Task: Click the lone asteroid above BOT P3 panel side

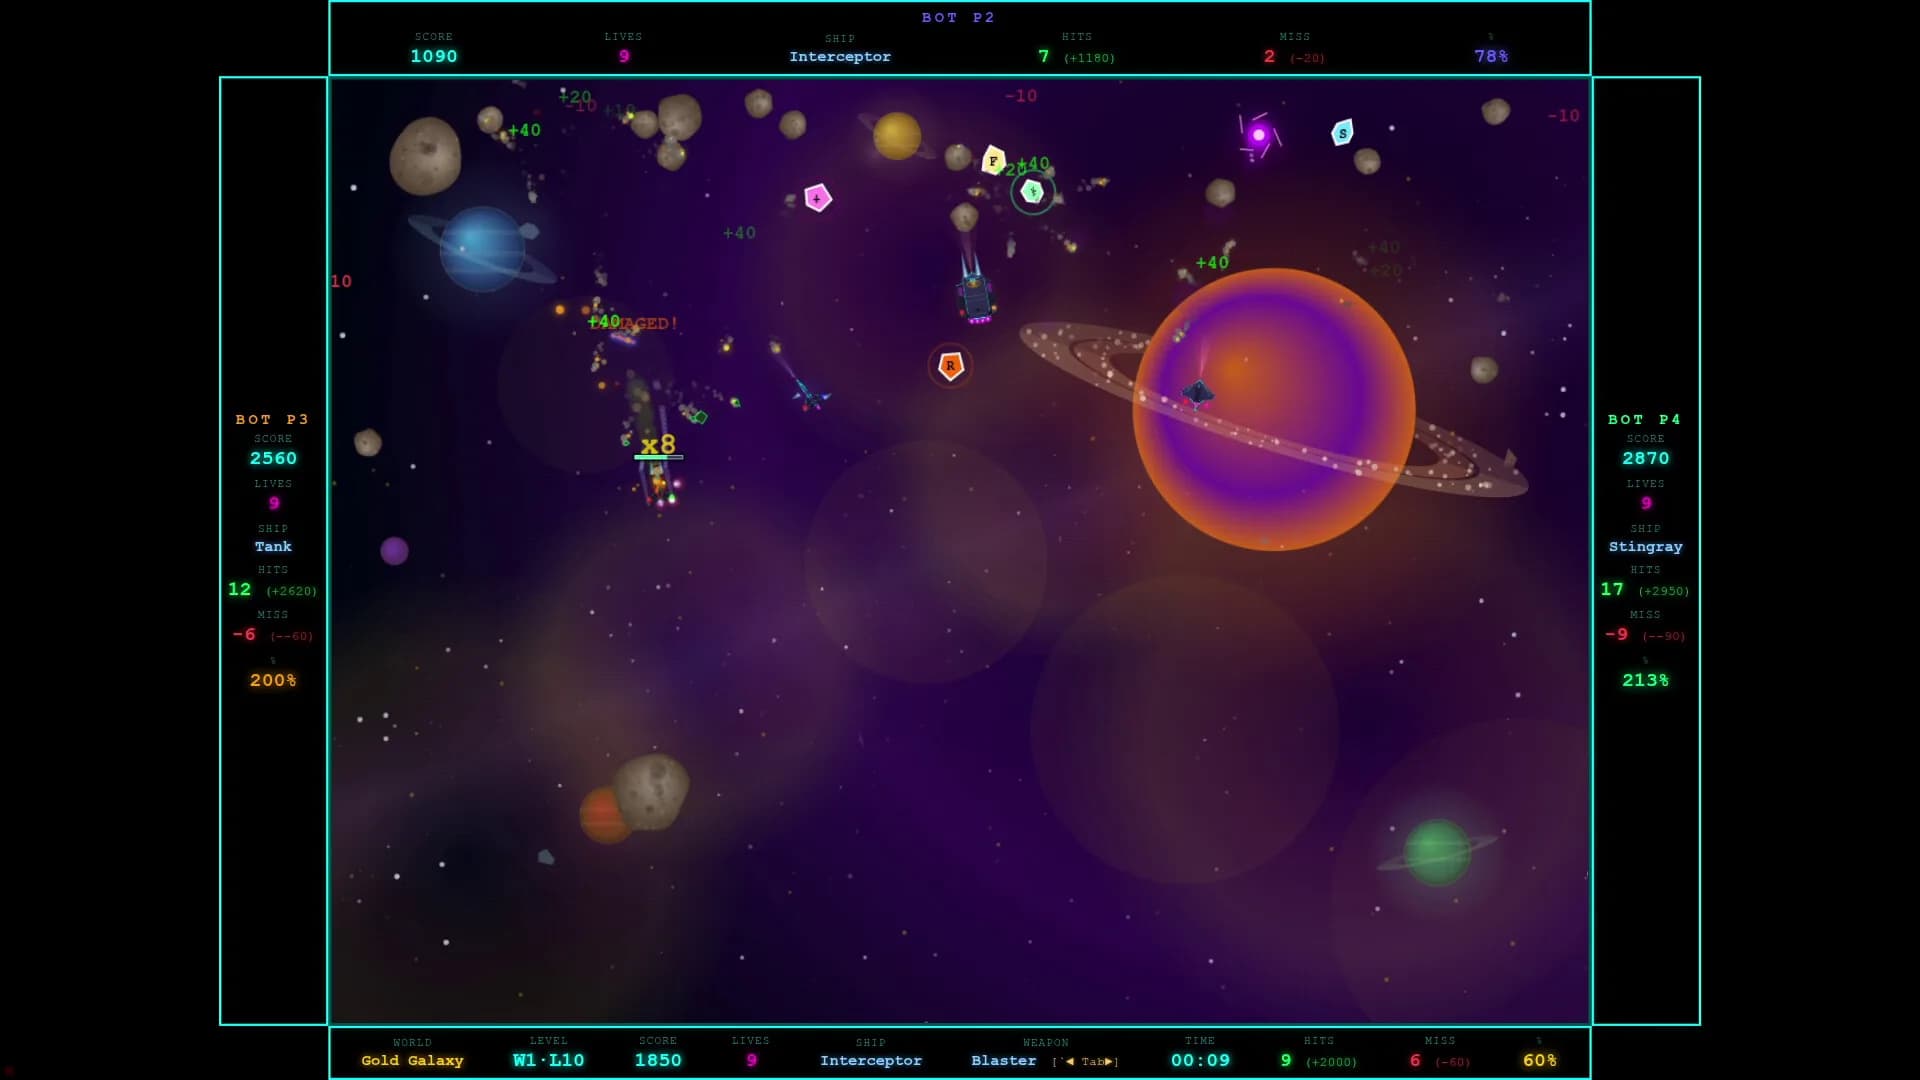Action: pyautogui.click(x=368, y=442)
